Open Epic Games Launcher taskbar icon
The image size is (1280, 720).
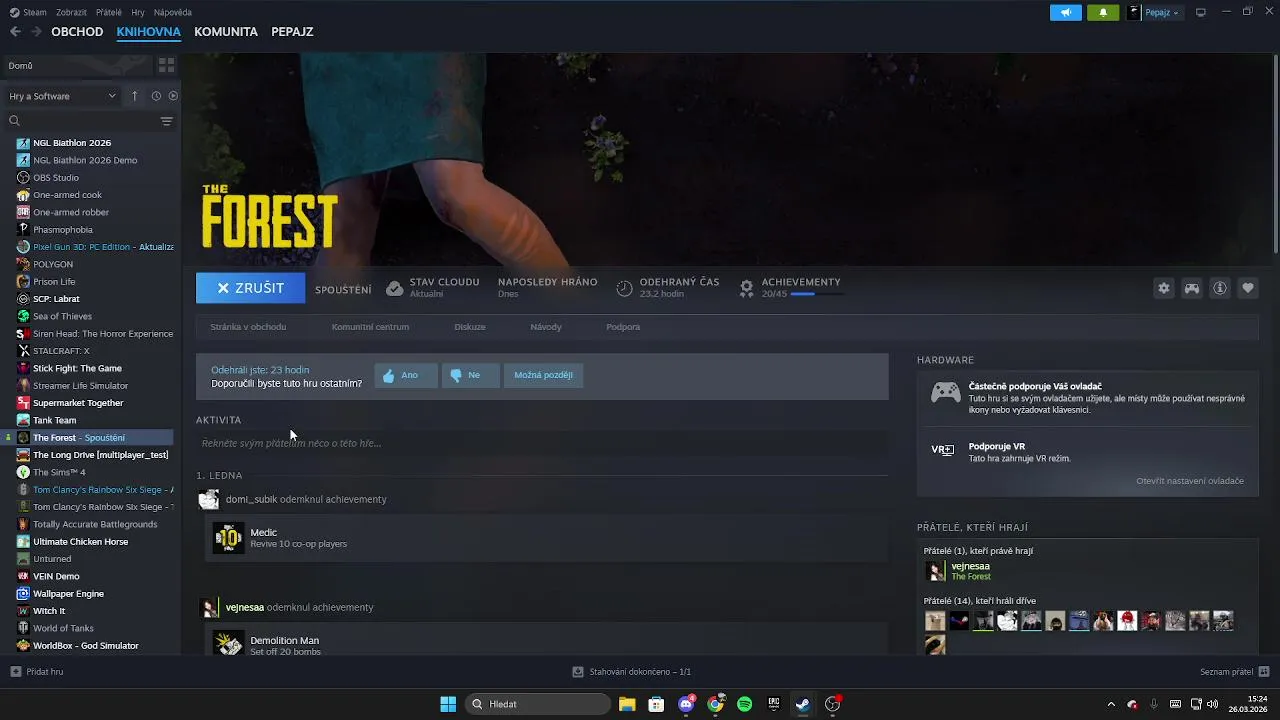(774, 704)
